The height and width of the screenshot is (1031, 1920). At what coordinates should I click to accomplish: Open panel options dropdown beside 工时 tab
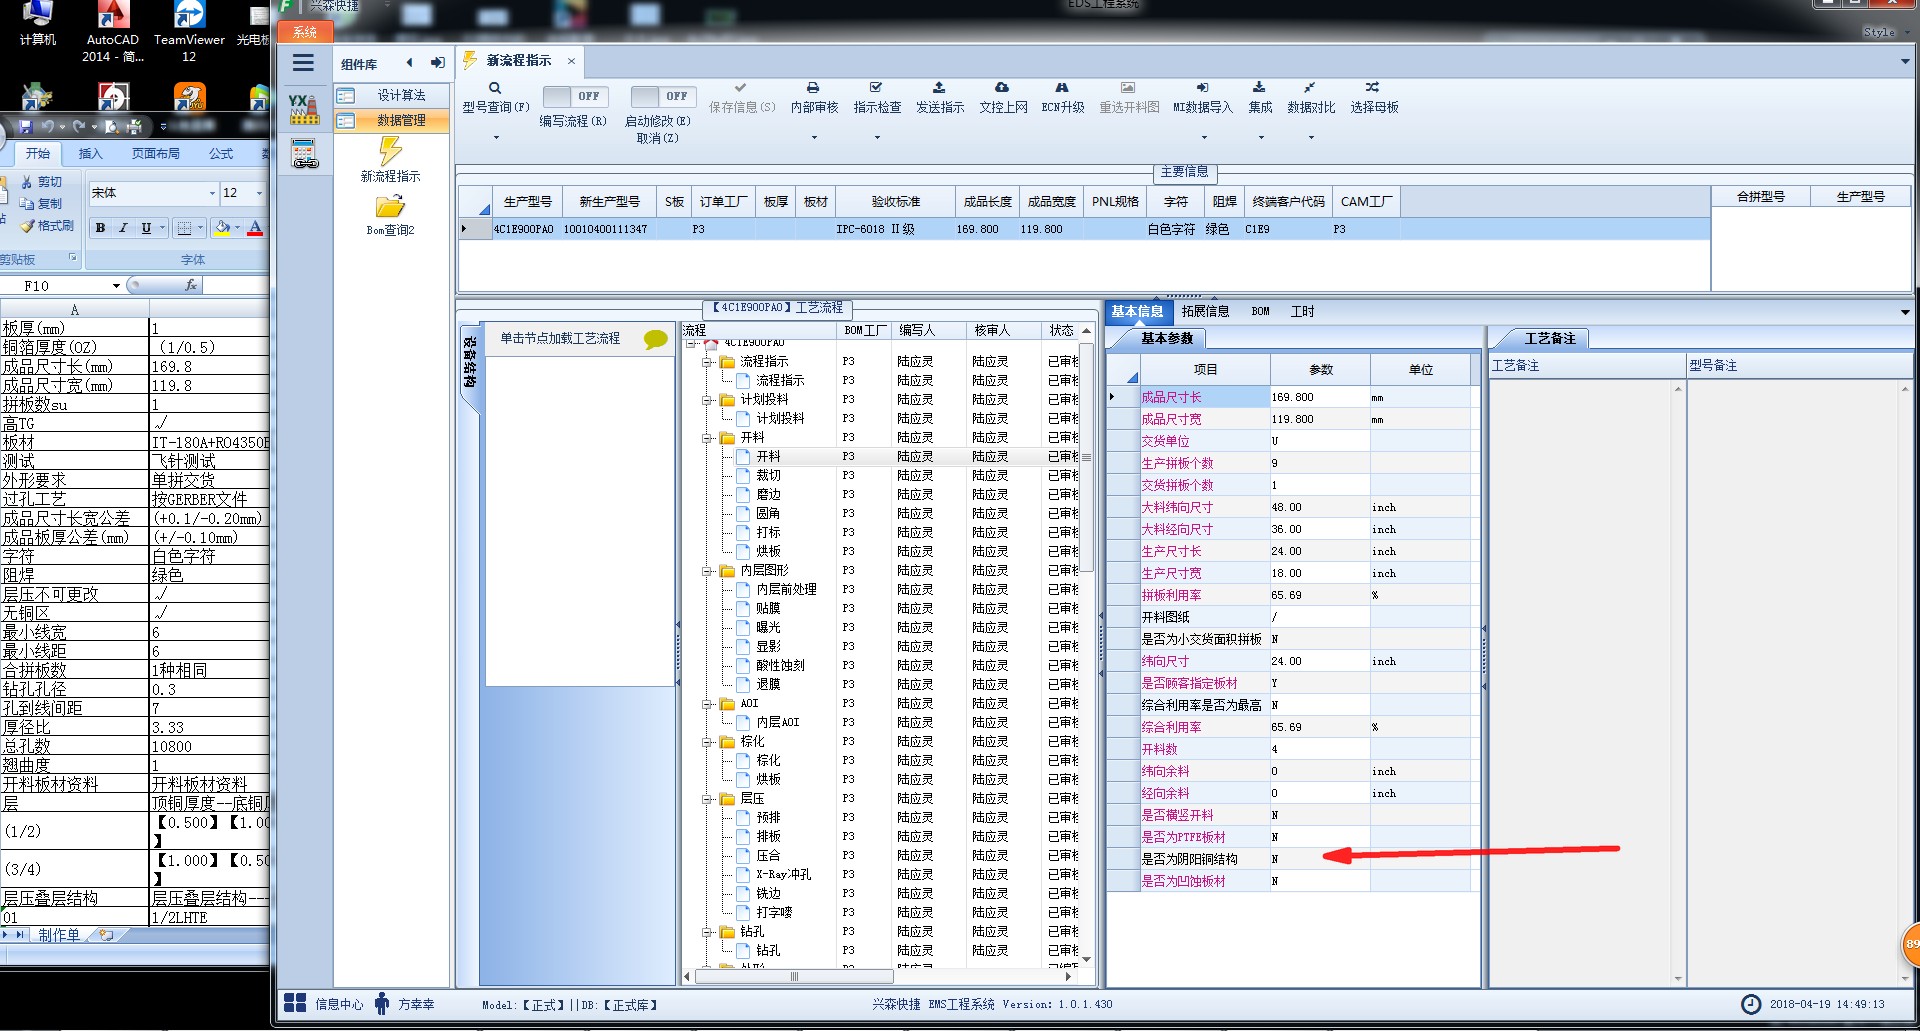pyautogui.click(x=1904, y=312)
